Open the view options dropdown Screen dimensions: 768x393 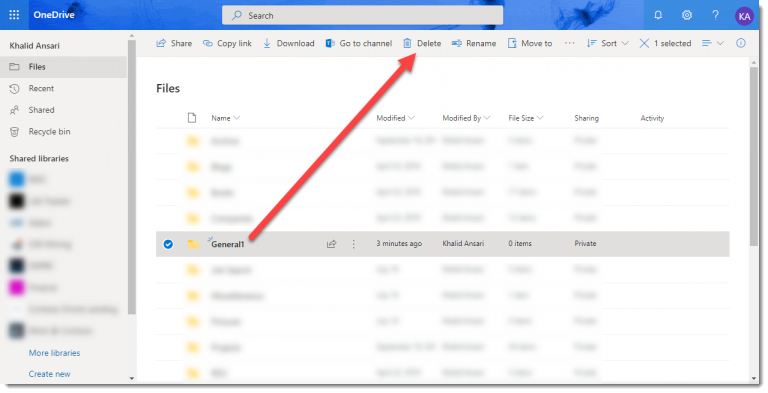click(713, 43)
